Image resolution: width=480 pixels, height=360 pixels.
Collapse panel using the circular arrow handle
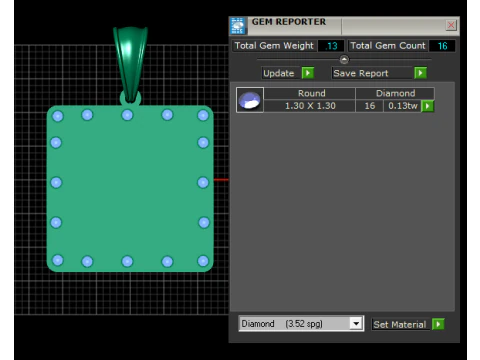tap(344, 59)
